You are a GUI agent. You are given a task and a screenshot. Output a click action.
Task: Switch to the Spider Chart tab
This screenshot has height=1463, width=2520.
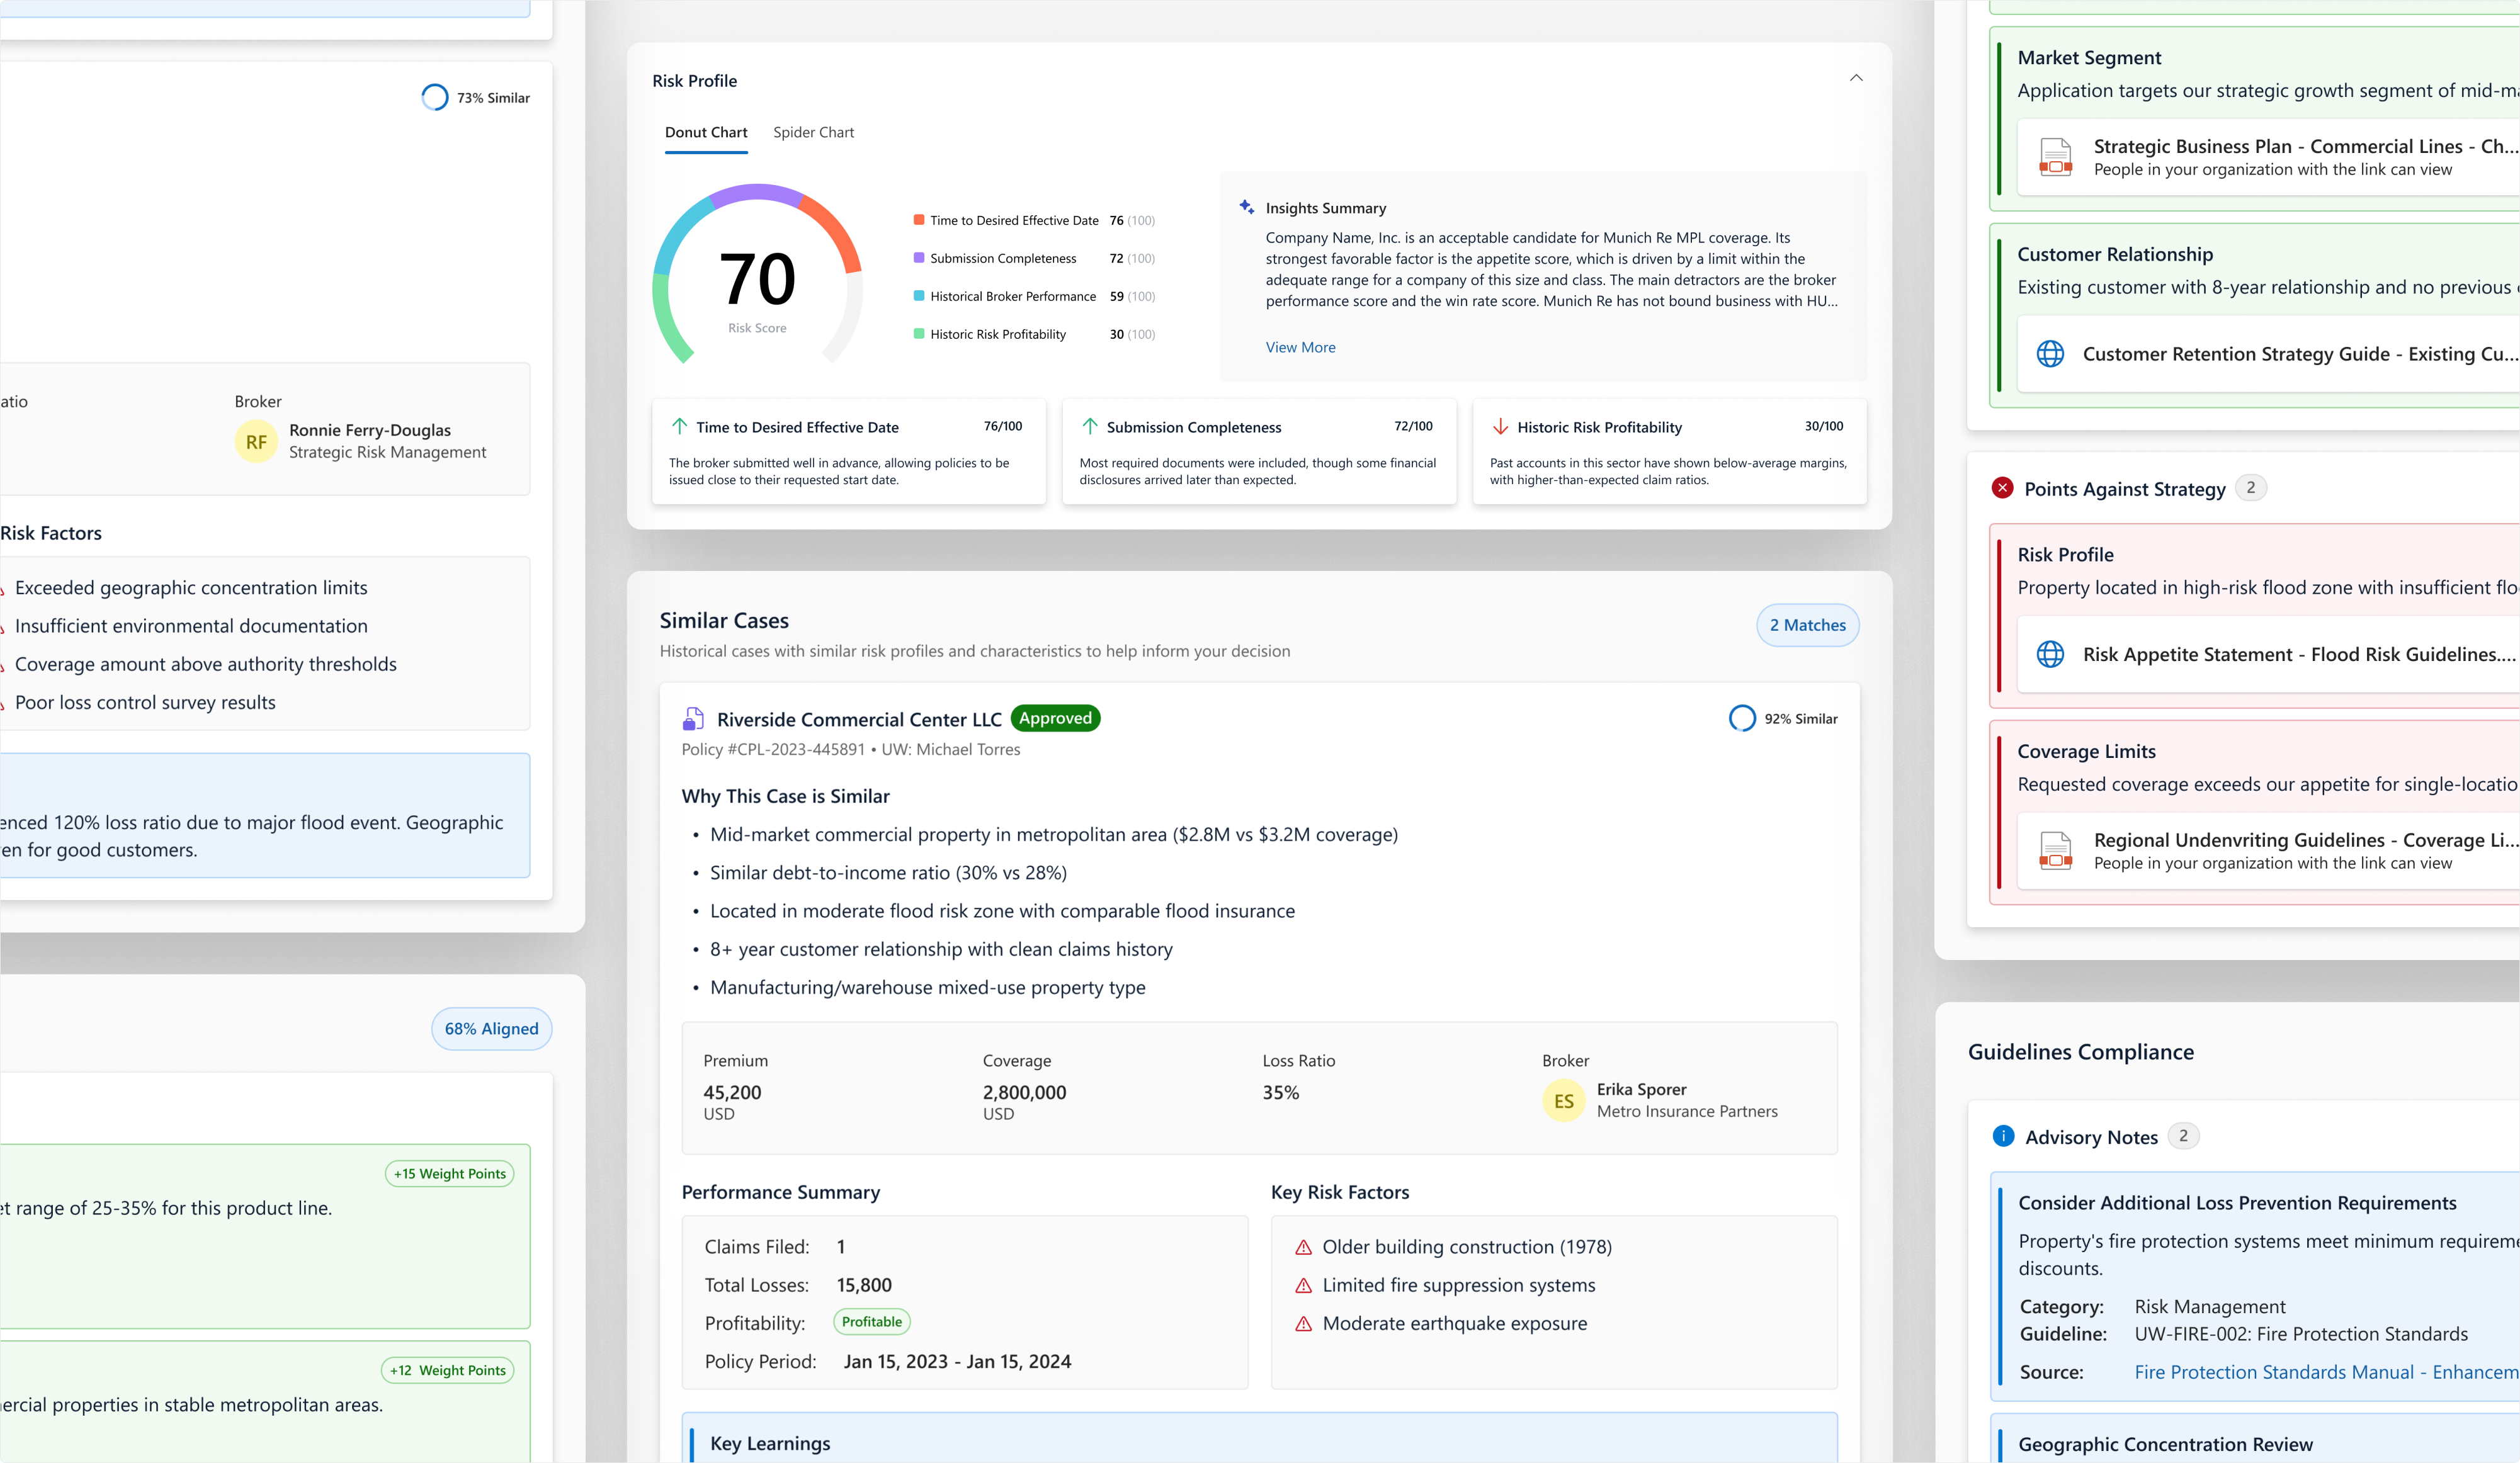[x=813, y=132]
